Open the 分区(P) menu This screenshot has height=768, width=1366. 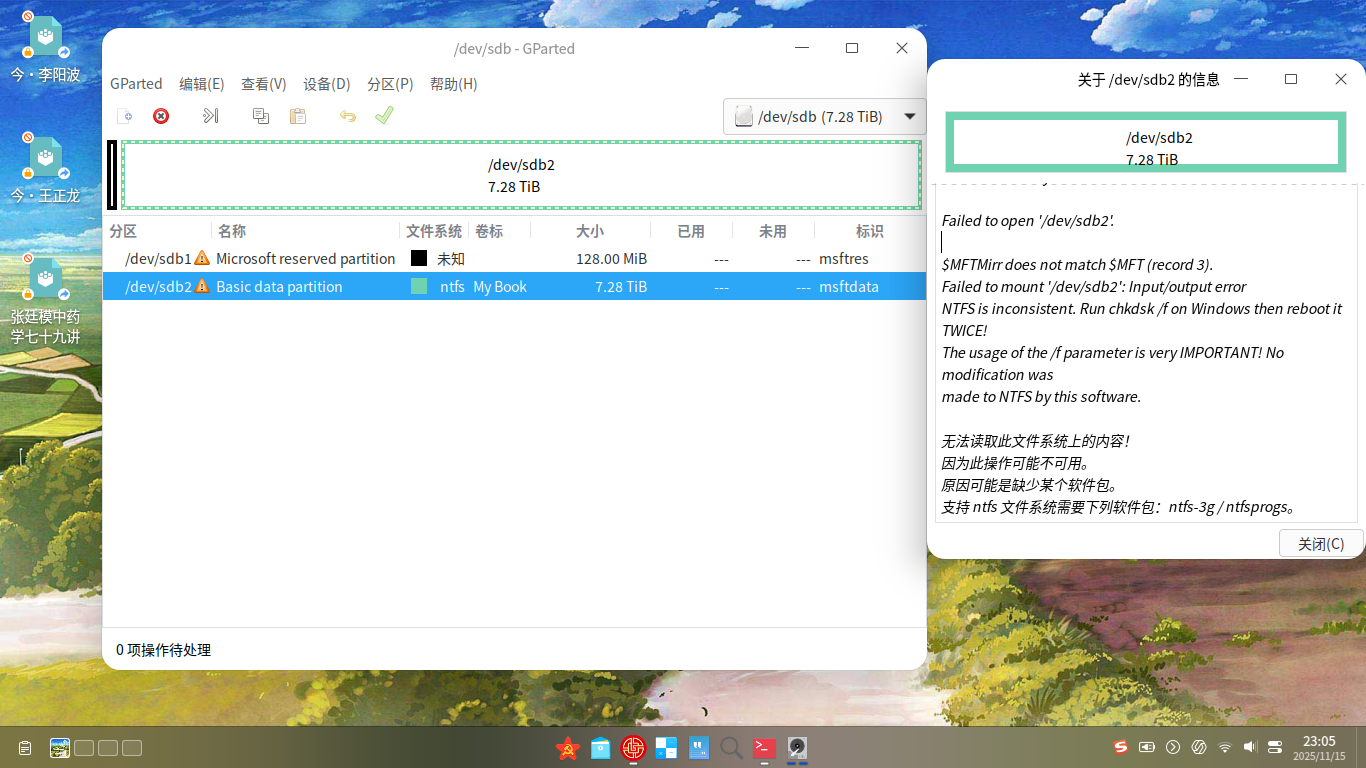tap(390, 84)
